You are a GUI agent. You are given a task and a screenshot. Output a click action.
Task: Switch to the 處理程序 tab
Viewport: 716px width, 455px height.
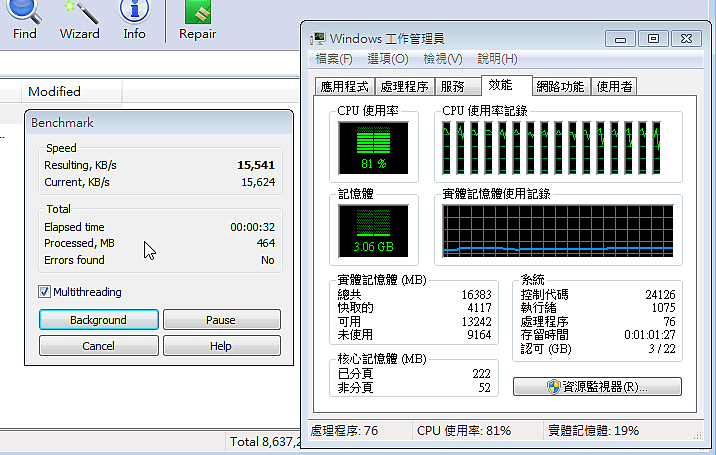coord(404,86)
